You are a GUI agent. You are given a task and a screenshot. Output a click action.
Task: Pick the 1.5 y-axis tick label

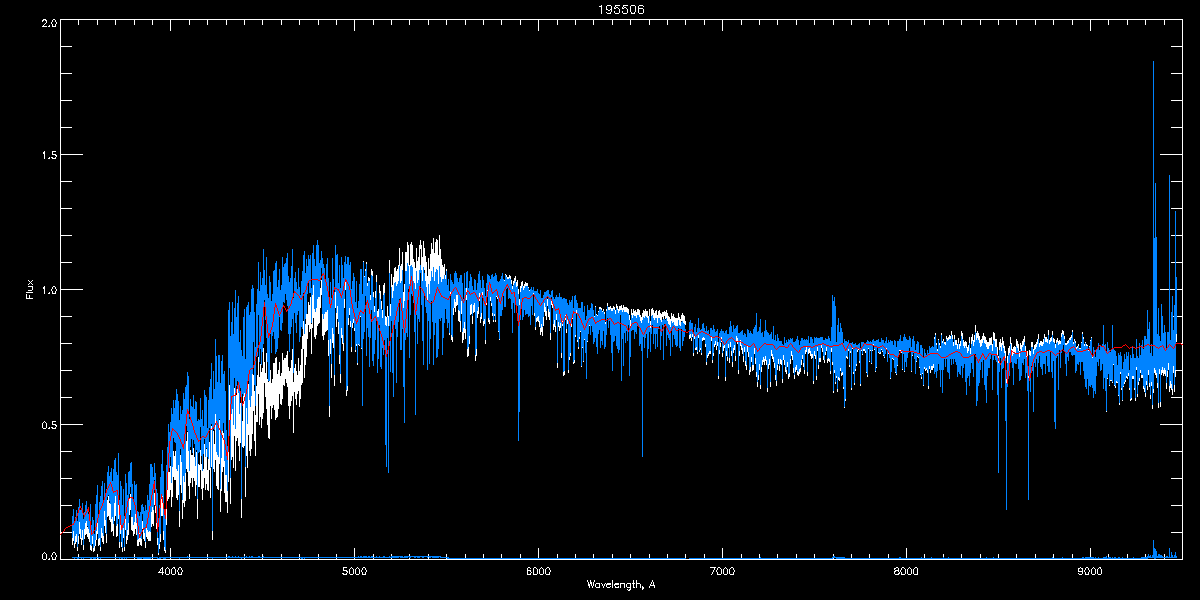pos(49,155)
